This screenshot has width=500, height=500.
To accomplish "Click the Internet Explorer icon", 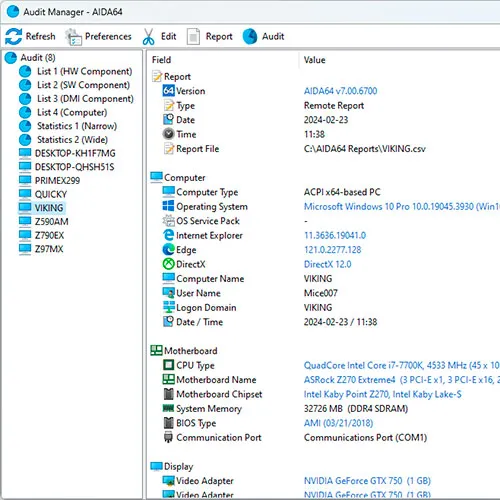I will click(x=168, y=235).
